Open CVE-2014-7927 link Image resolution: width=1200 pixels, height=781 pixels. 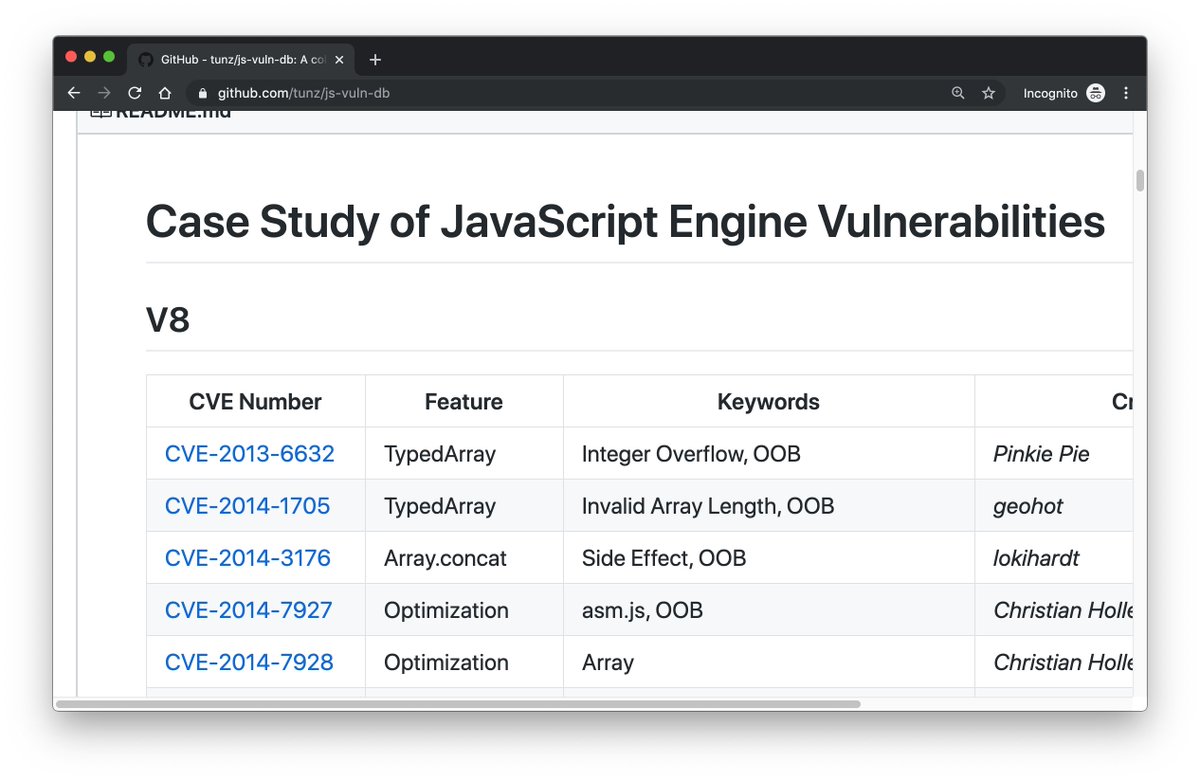click(x=248, y=610)
